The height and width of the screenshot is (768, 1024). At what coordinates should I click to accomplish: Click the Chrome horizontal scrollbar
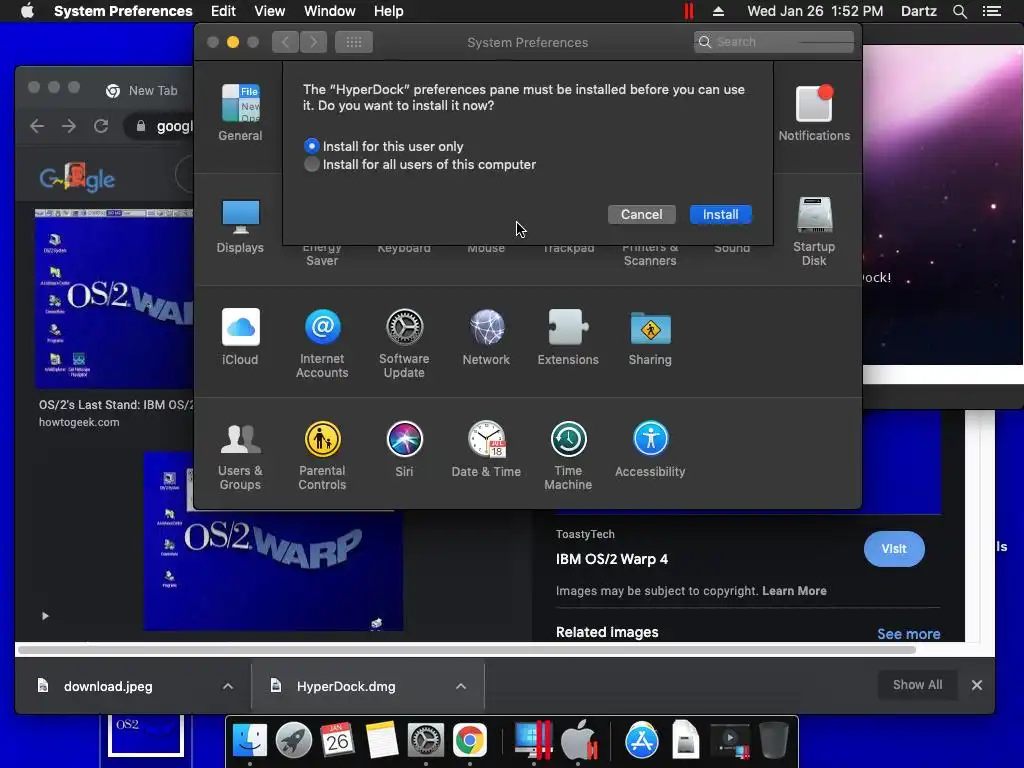point(466,650)
